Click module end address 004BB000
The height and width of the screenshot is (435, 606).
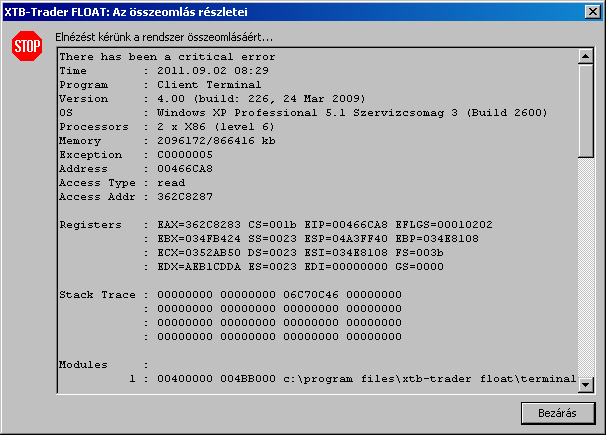coord(248,379)
